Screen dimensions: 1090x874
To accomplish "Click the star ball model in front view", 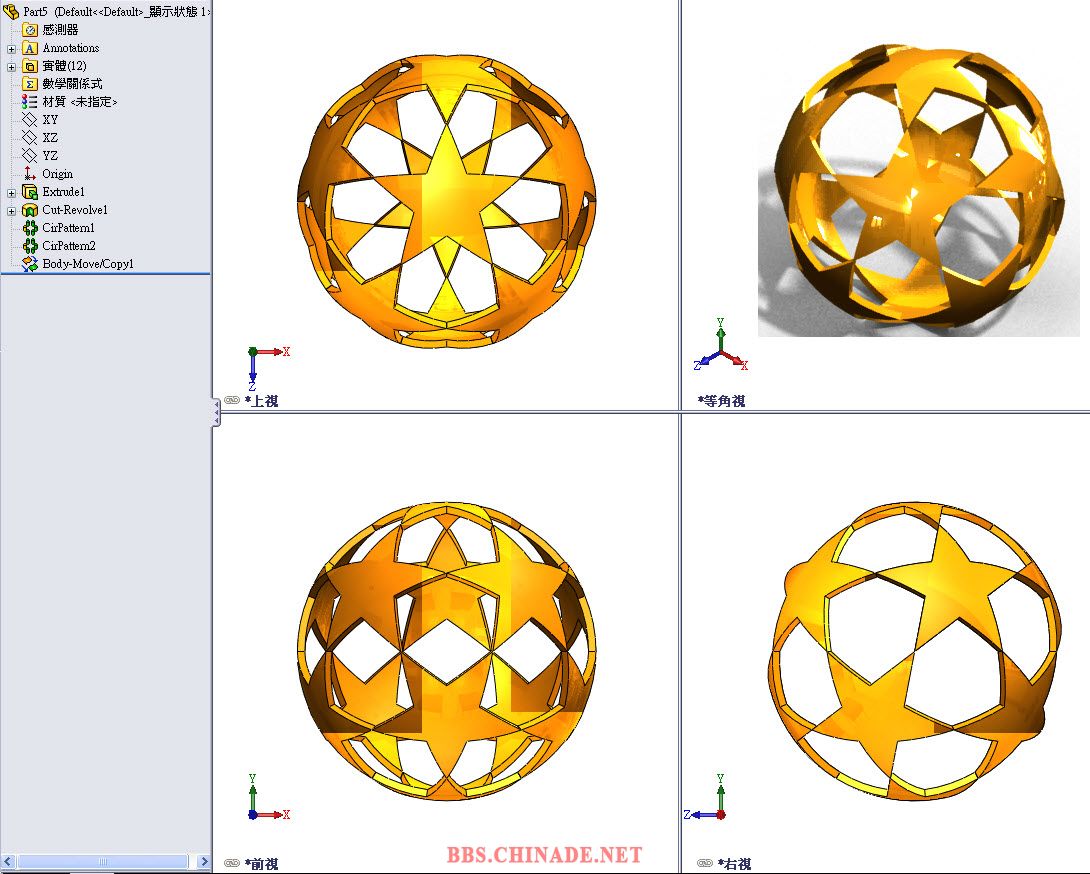I will tap(446, 652).
